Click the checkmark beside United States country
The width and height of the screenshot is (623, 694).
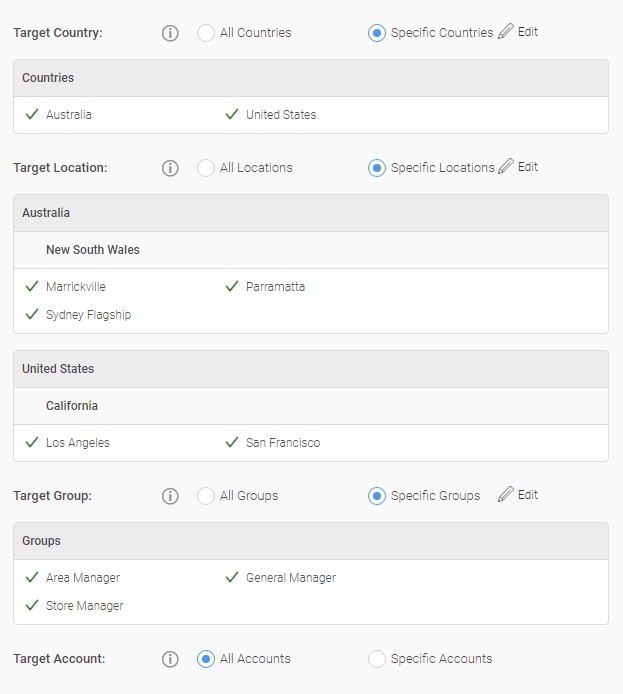[232, 114]
